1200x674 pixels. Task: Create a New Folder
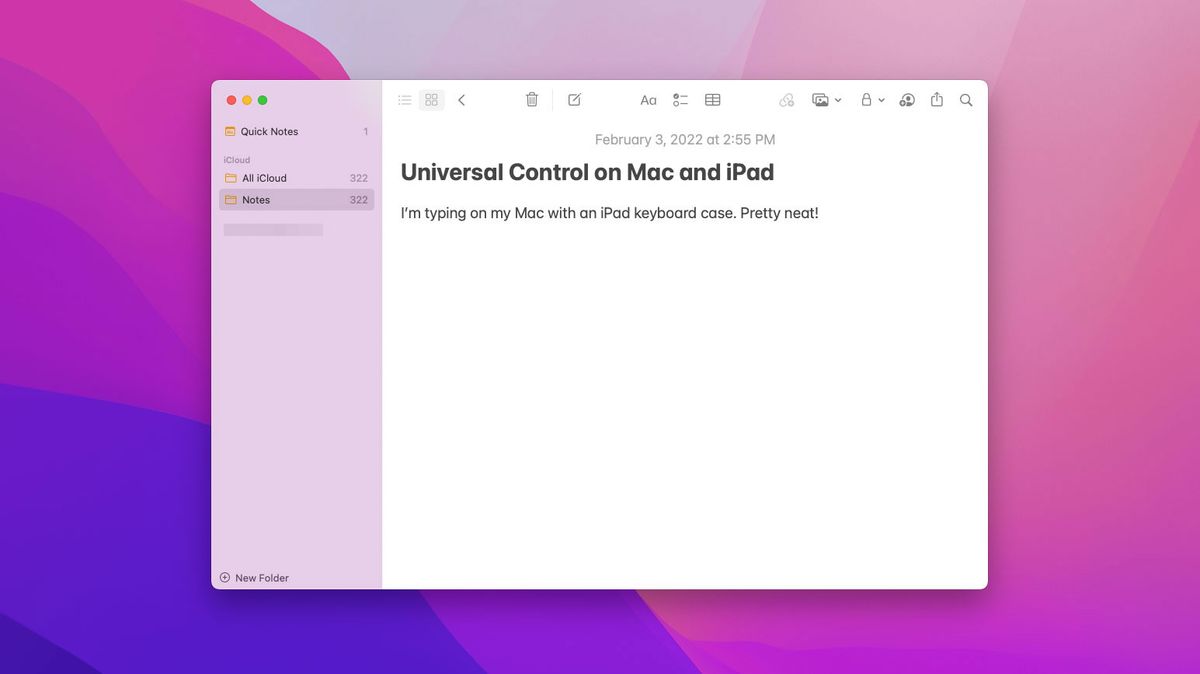pyautogui.click(x=254, y=577)
